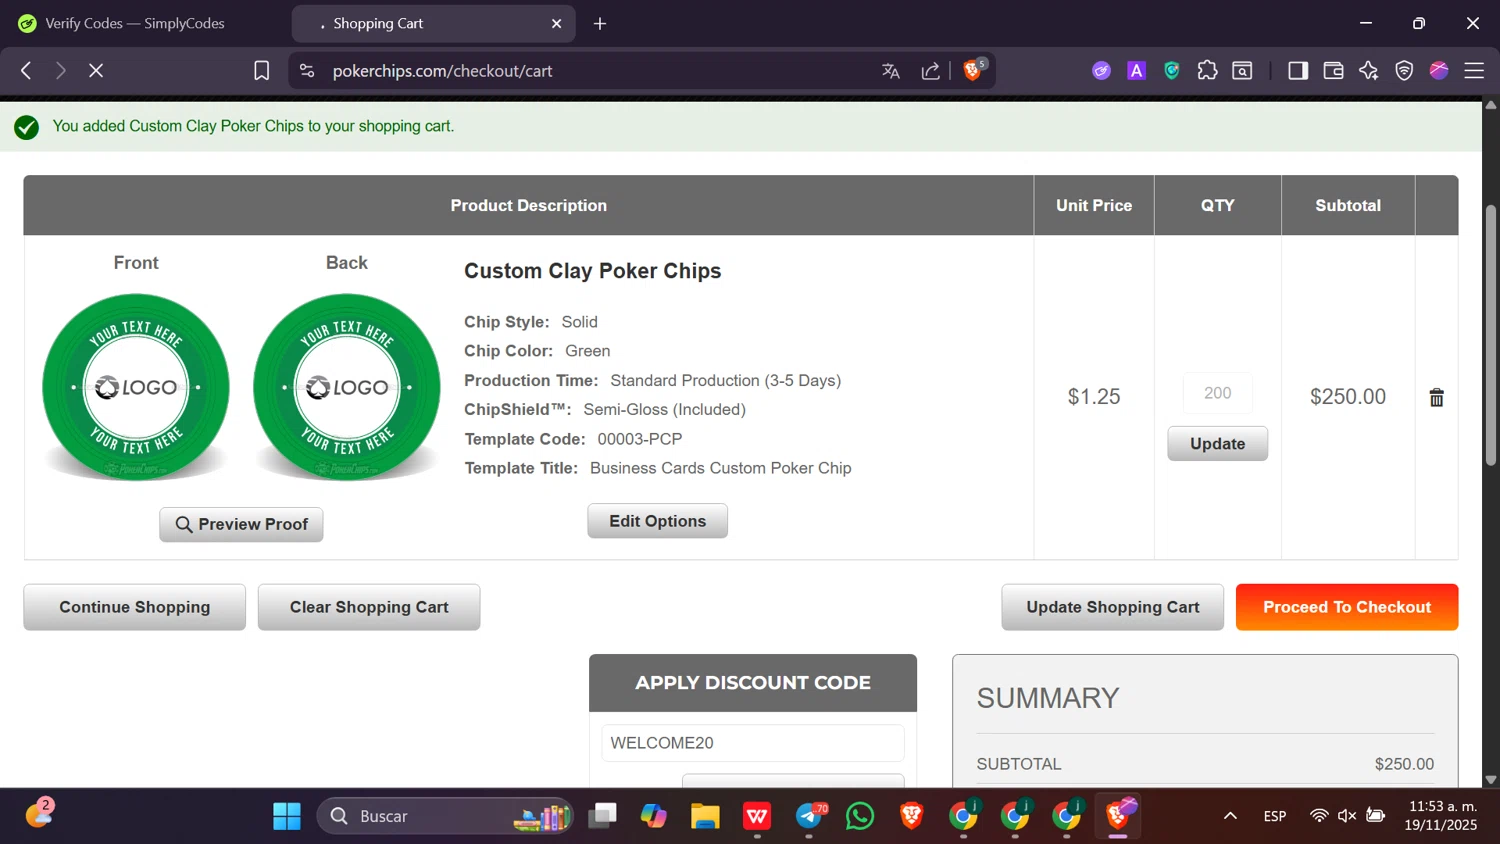Image resolution: width=1500 pixels, height=844 pixels.
Task: Go back to the previous page
Action: (26, 70)
